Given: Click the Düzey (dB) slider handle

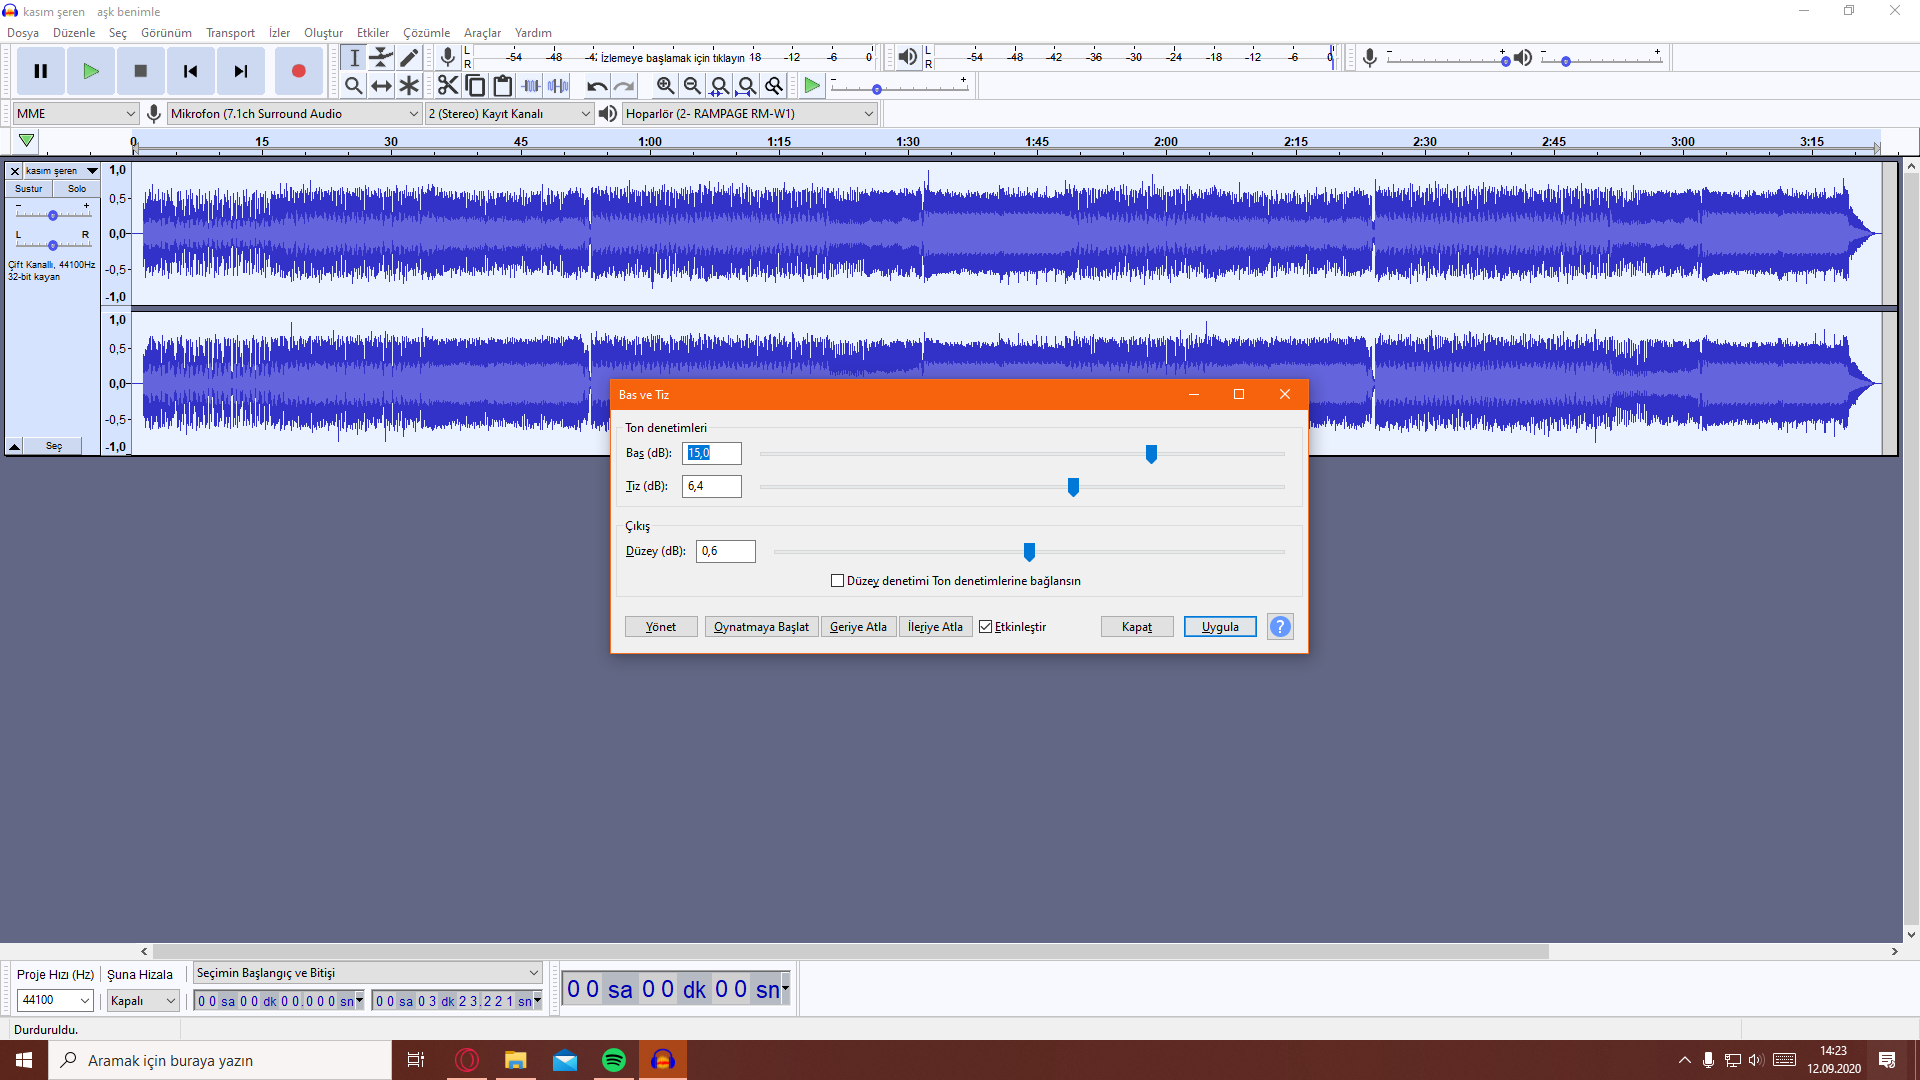Looking at the screenshot, I should 1029,552.
